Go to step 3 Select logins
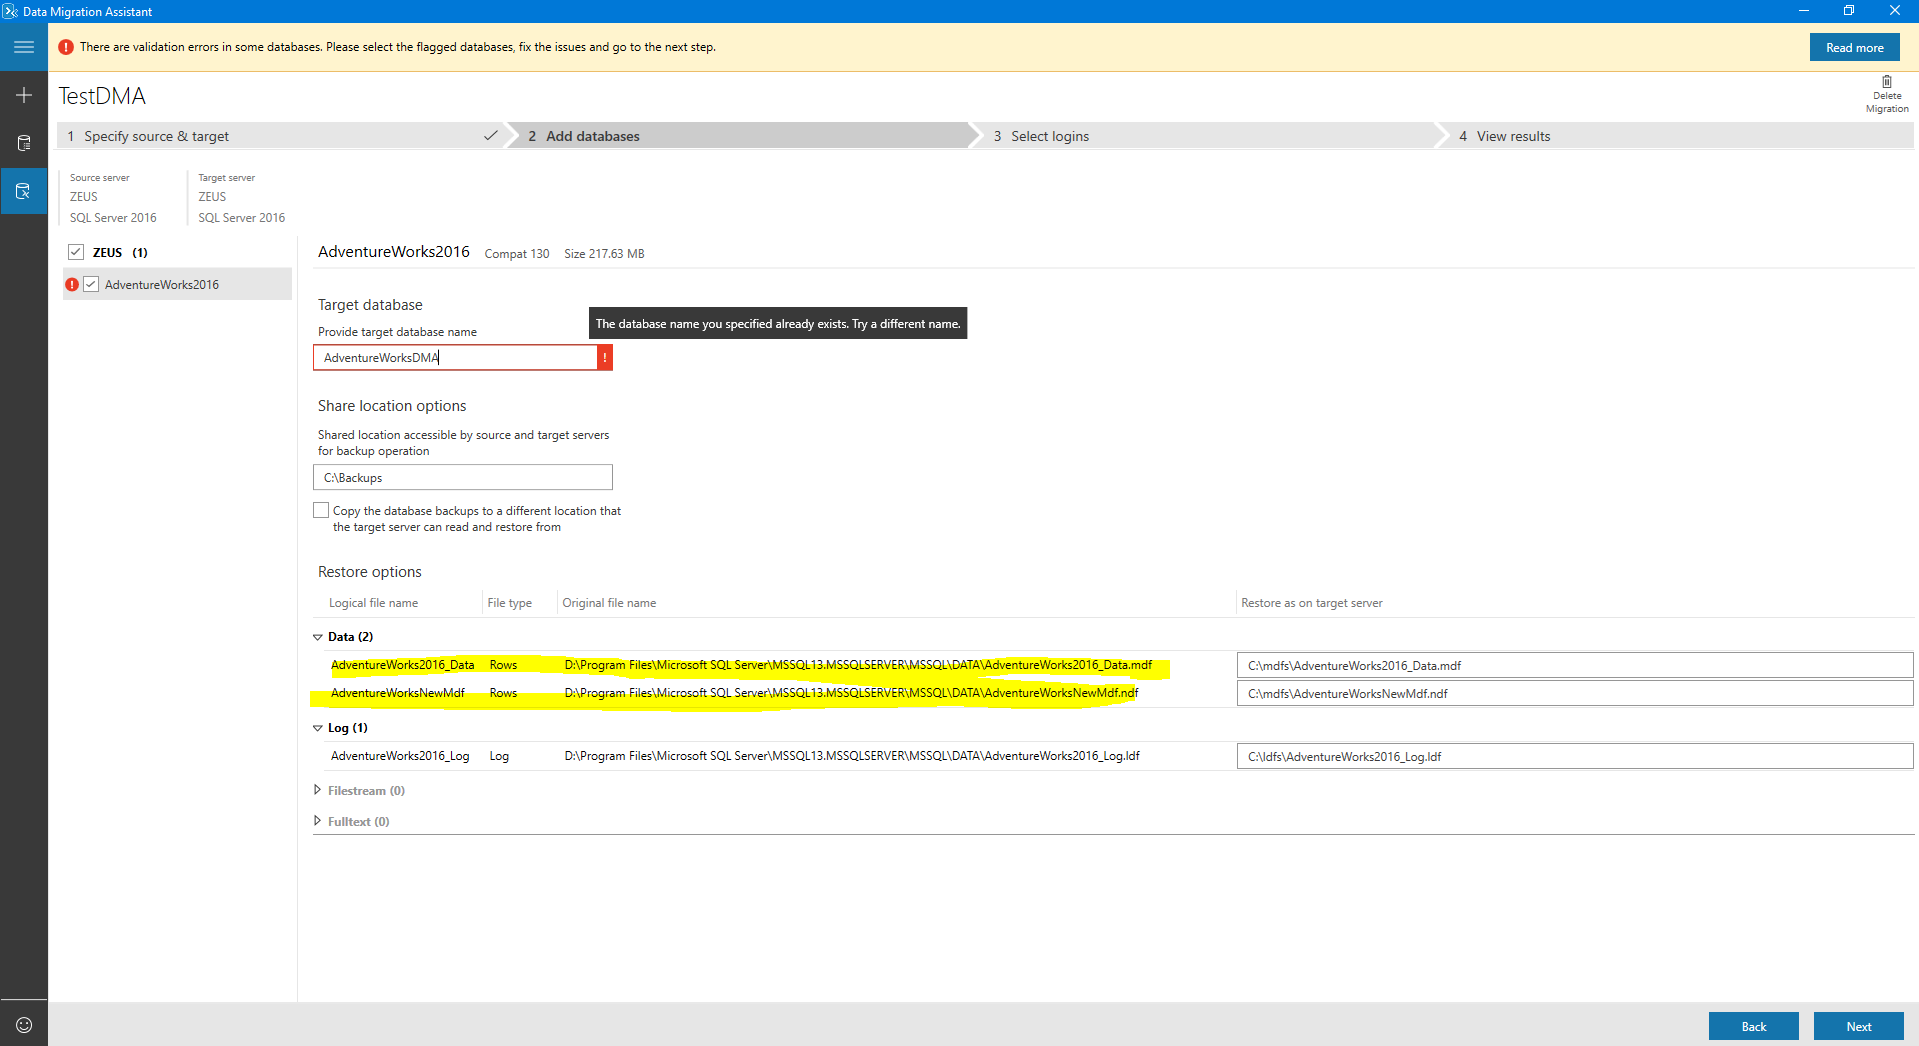Image resolution: width=1919 pixels, height=1046 pixels. tap(1205, 136)
